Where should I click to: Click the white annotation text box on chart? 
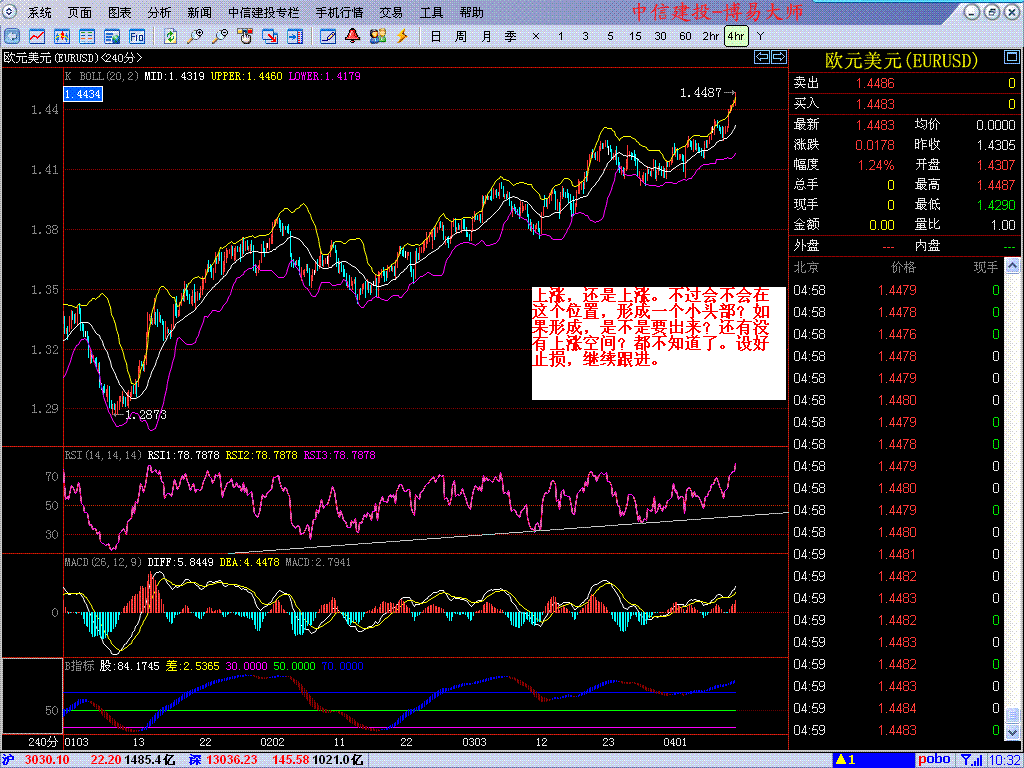[x=658, y=343]
